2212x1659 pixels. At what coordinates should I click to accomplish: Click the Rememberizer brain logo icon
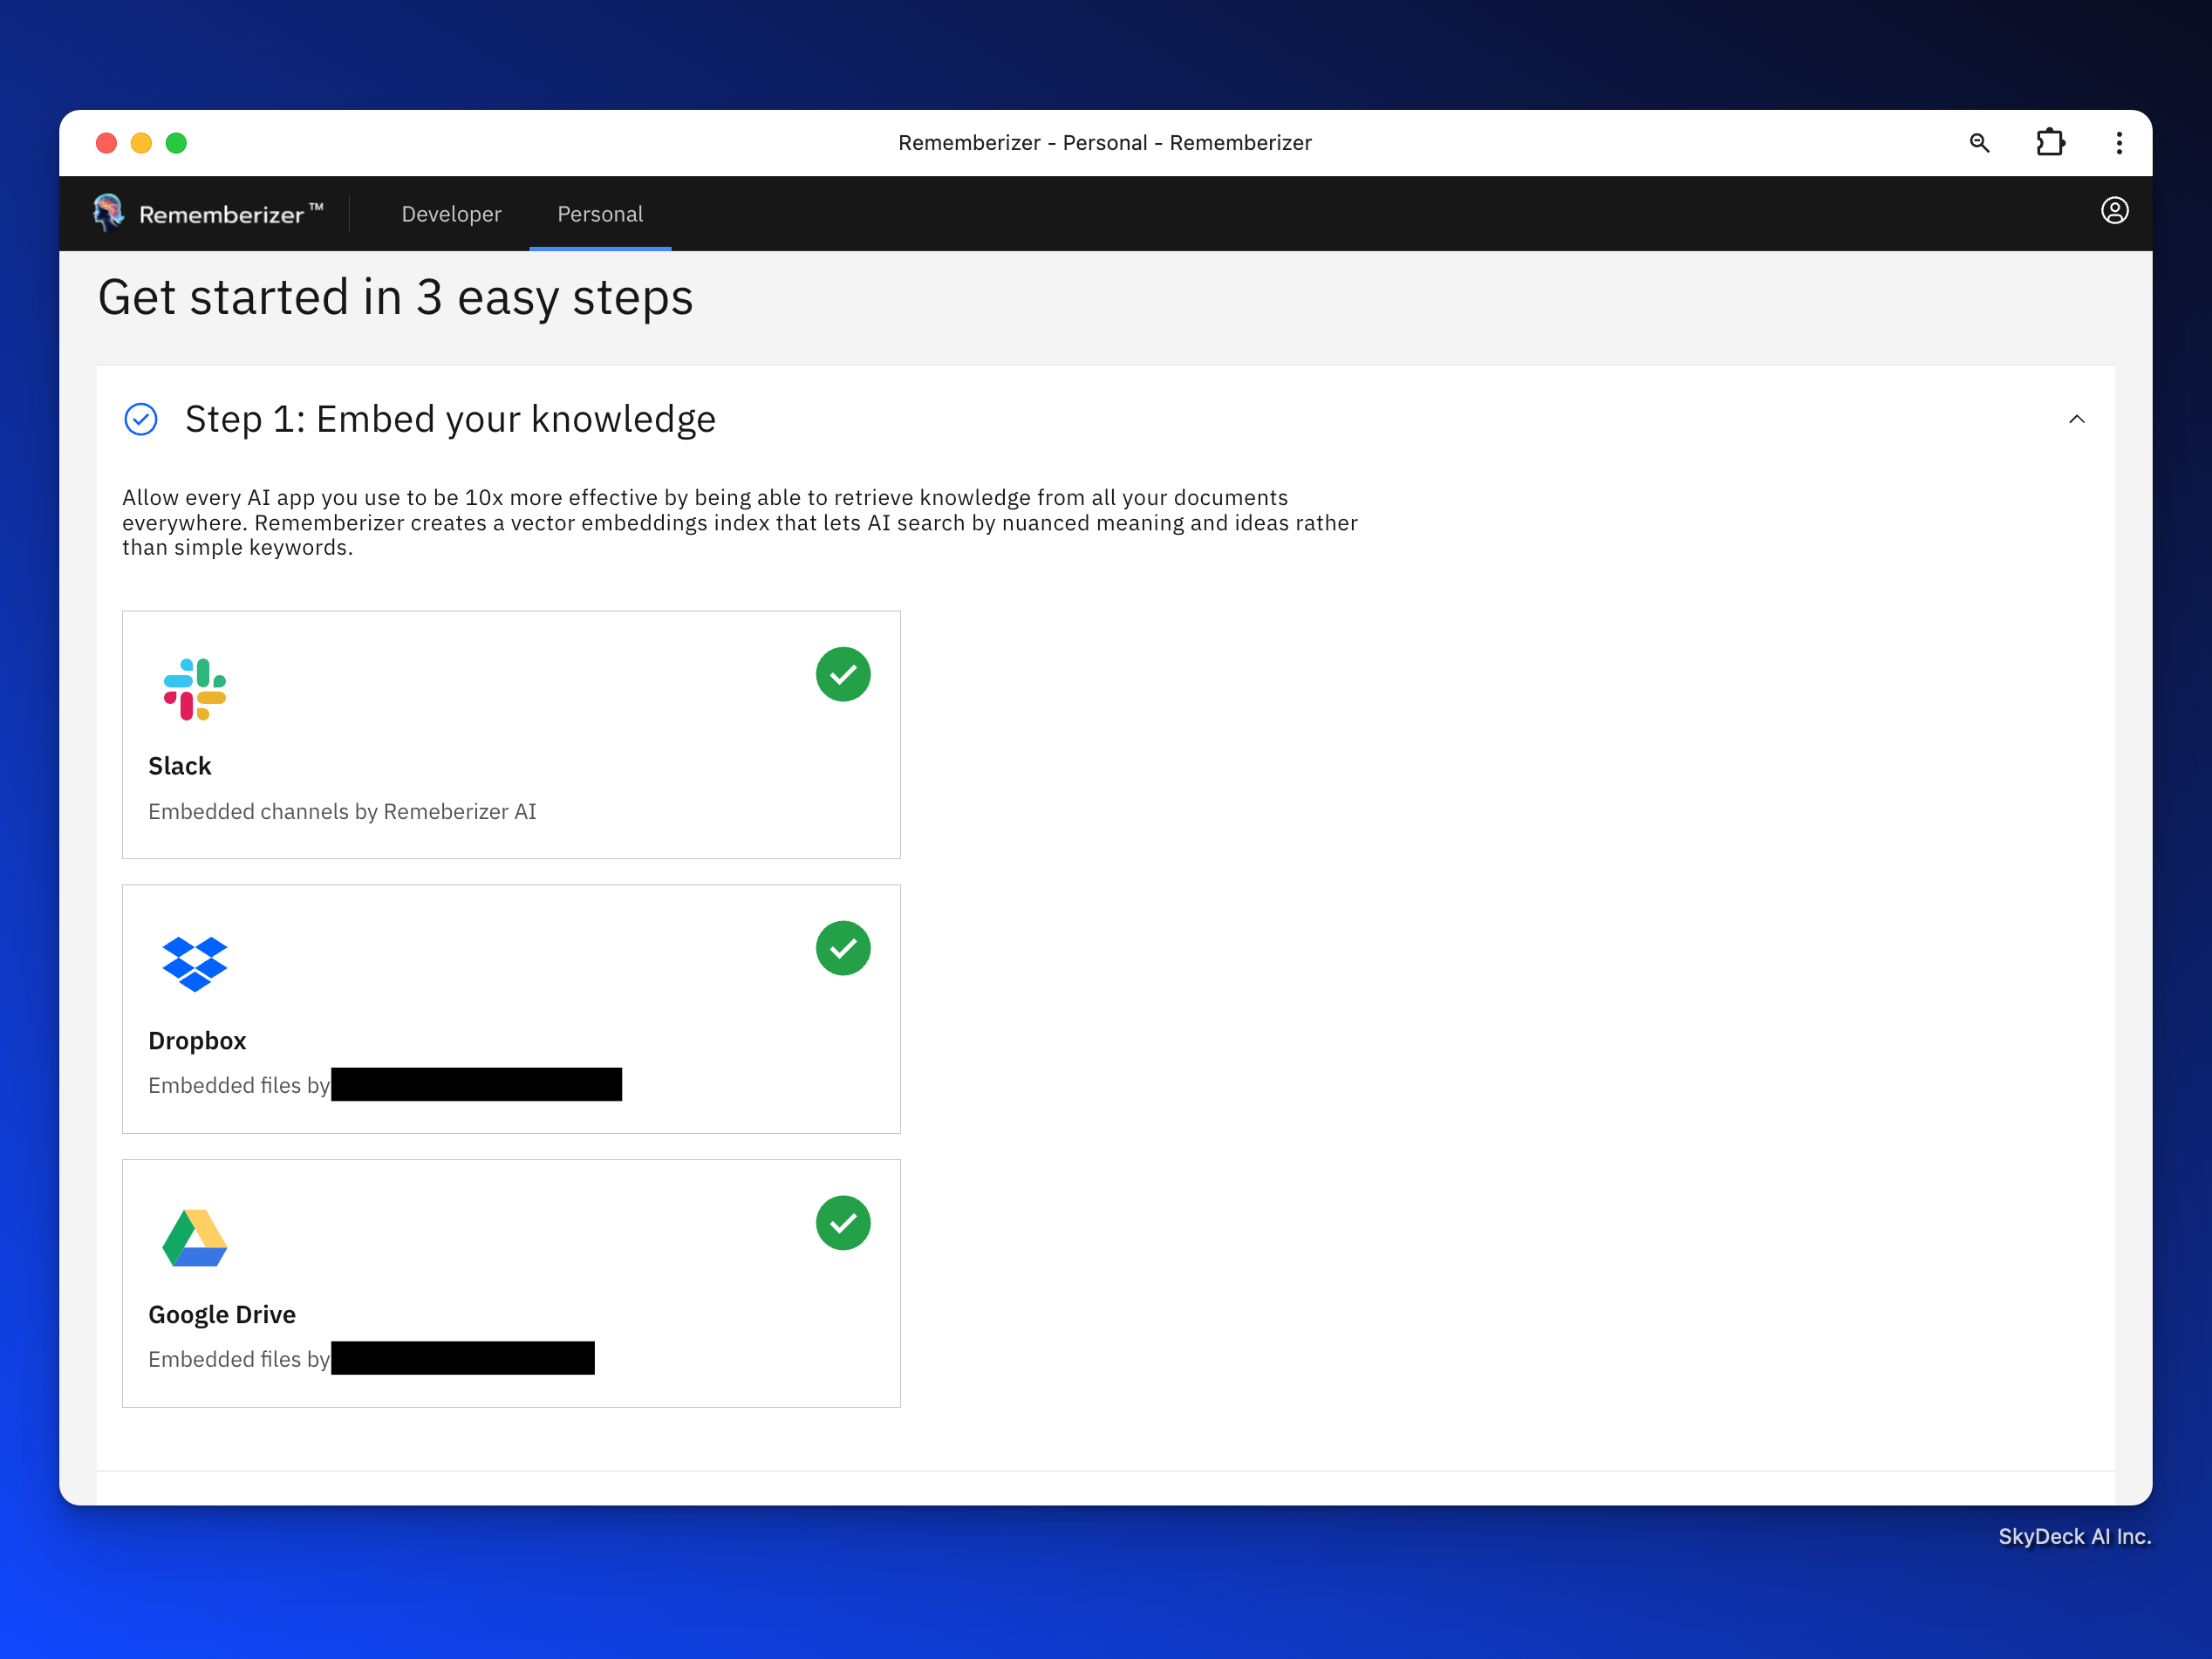(108, 212)
